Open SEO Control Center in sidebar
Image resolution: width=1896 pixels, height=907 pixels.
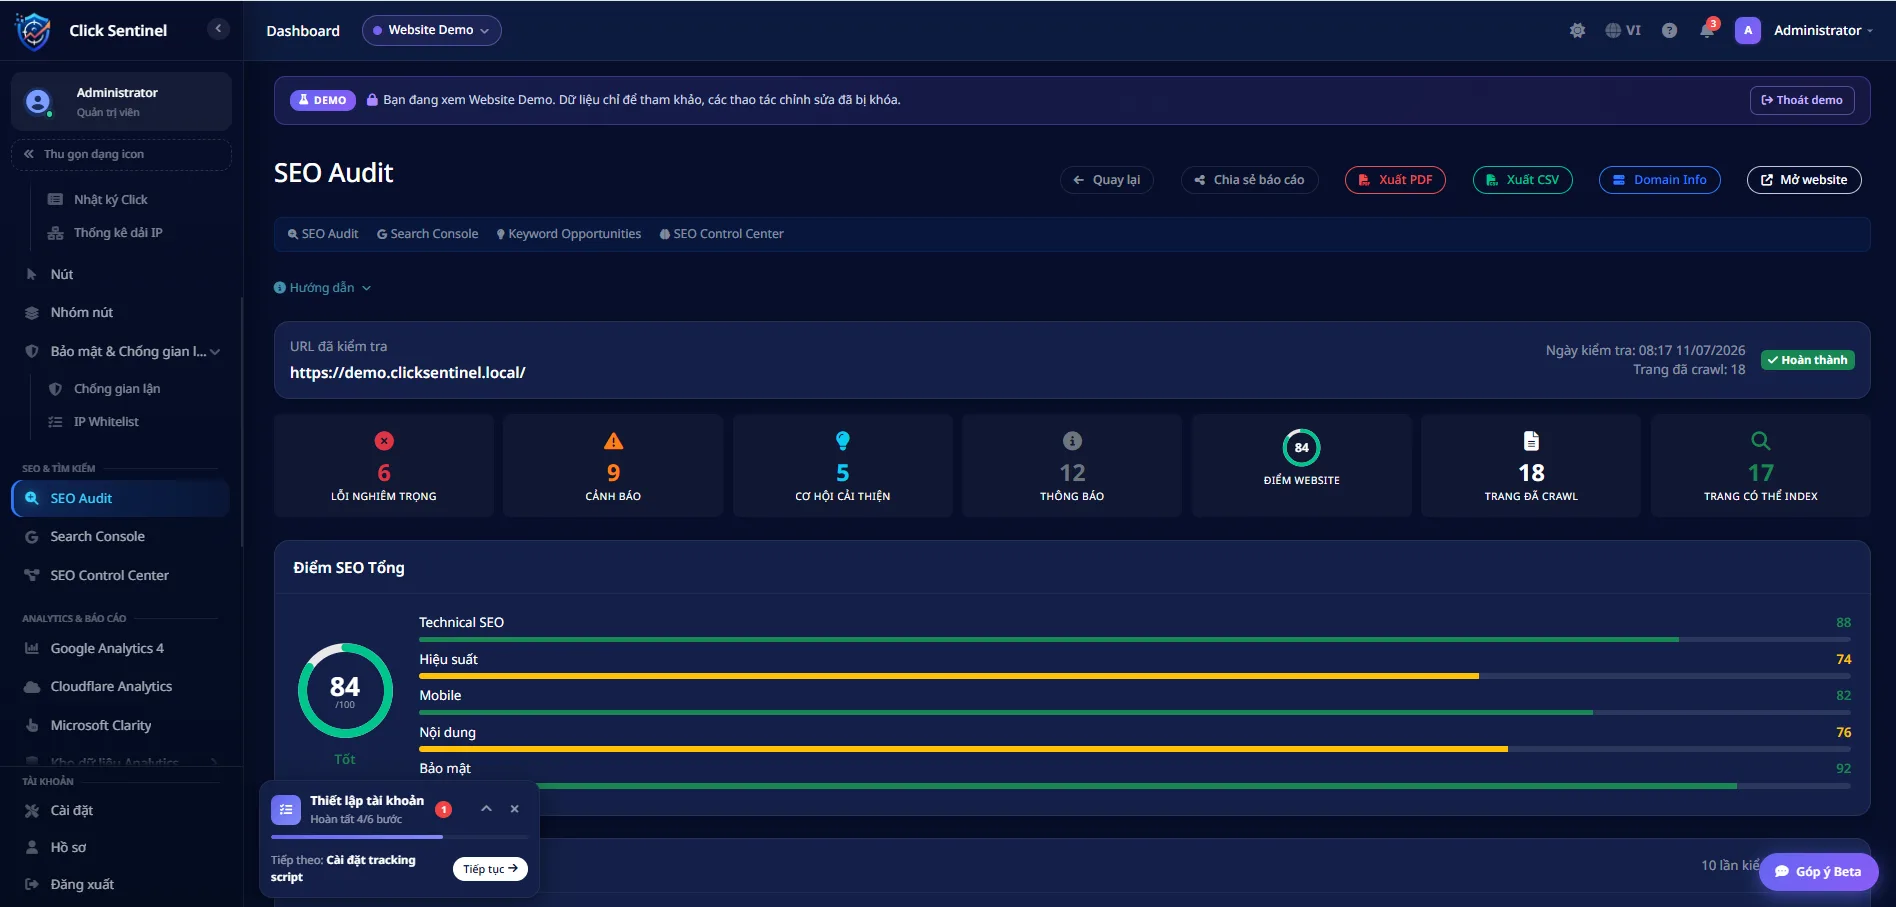pos(110,576)
